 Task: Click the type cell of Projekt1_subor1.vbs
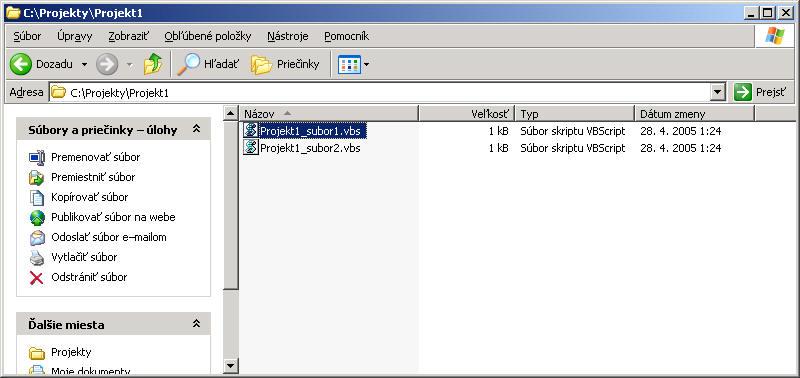pos(572,131)
